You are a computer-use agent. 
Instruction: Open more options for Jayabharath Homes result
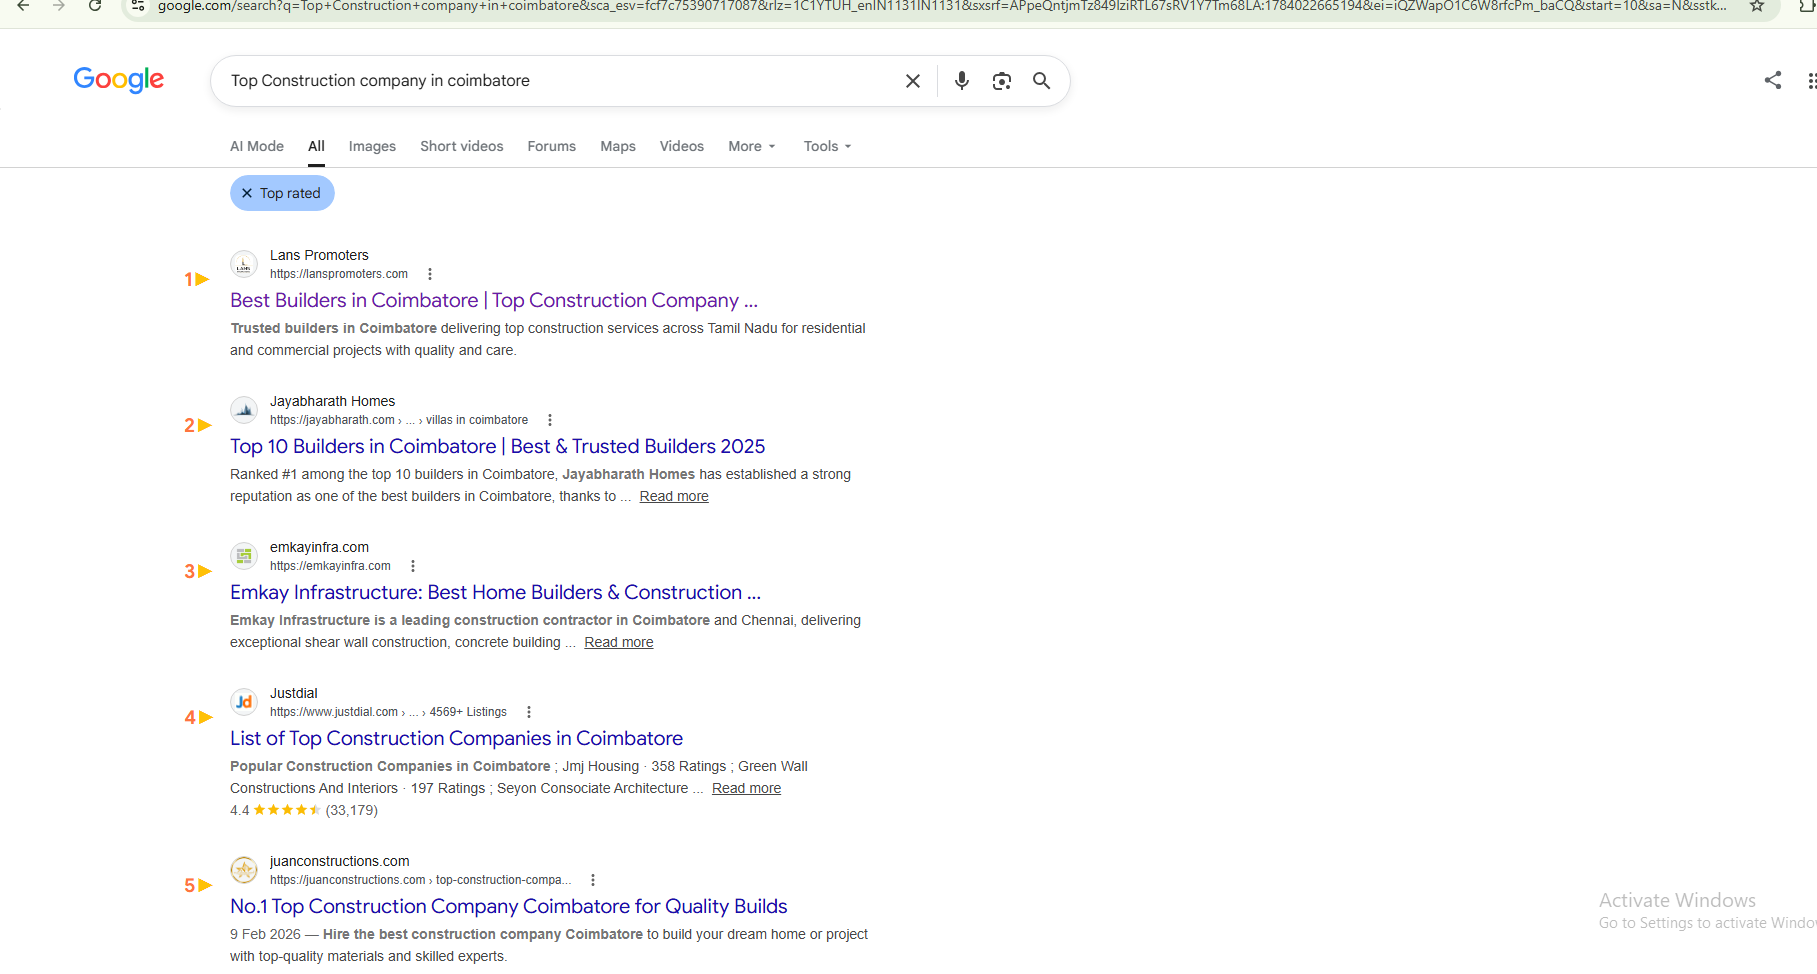[x=550, y=420]
